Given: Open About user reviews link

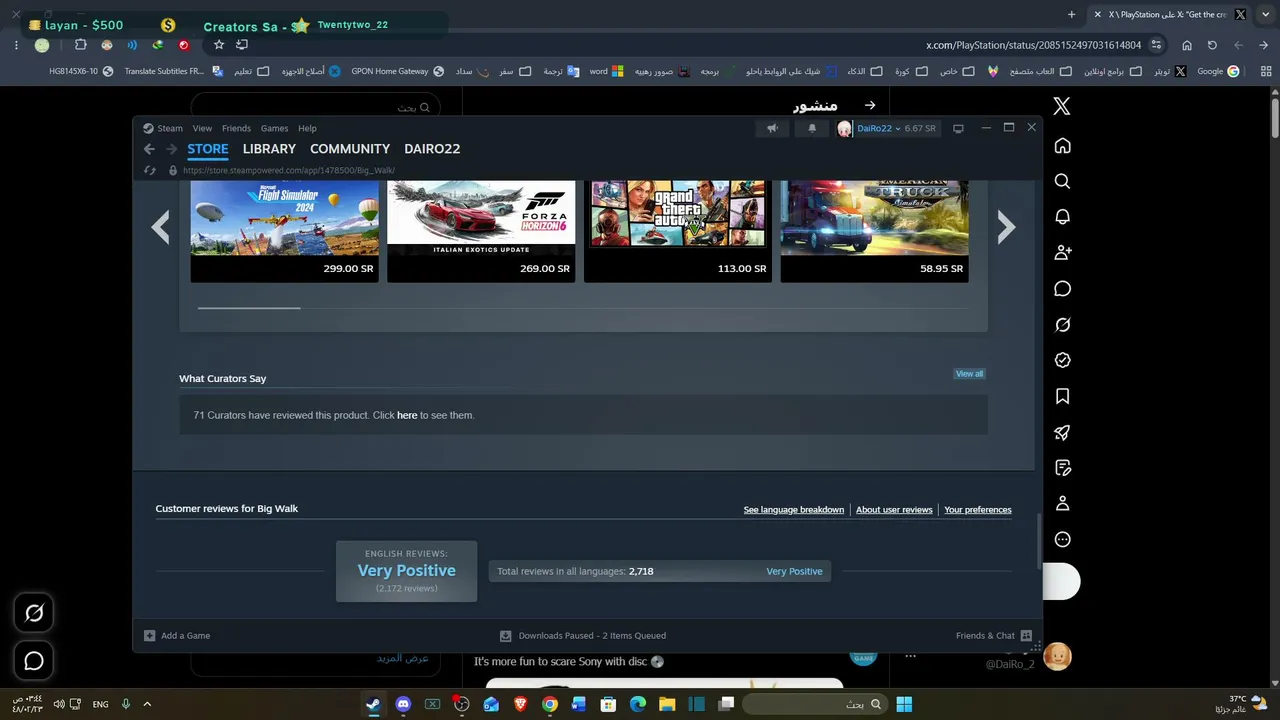Looking at the screenshot, I should coord(894,510).
